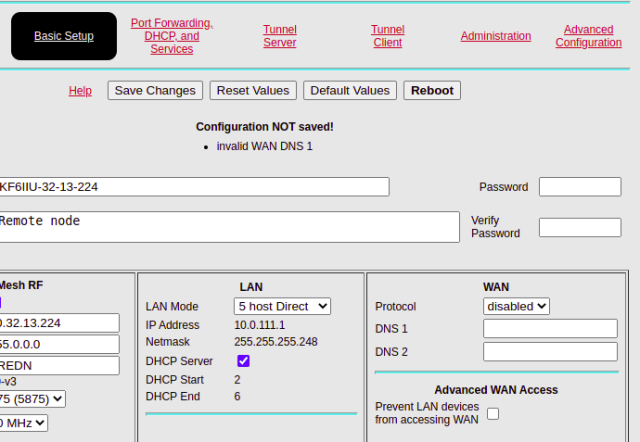The height and width of the screenshot is (442, 640).
Task: Click the Mesh RF netmask field
Action: click(x=59, y=344)
